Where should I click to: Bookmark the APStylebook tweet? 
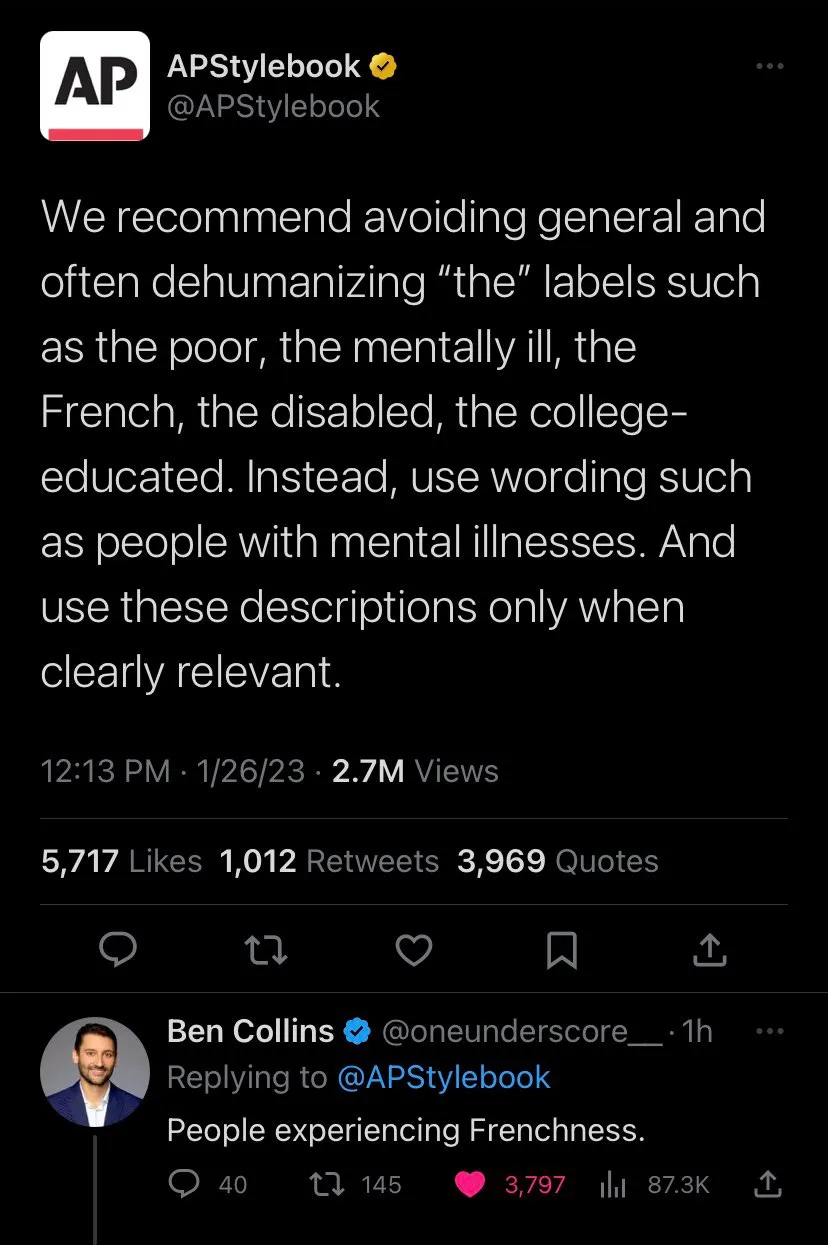[x=562, y=950]
